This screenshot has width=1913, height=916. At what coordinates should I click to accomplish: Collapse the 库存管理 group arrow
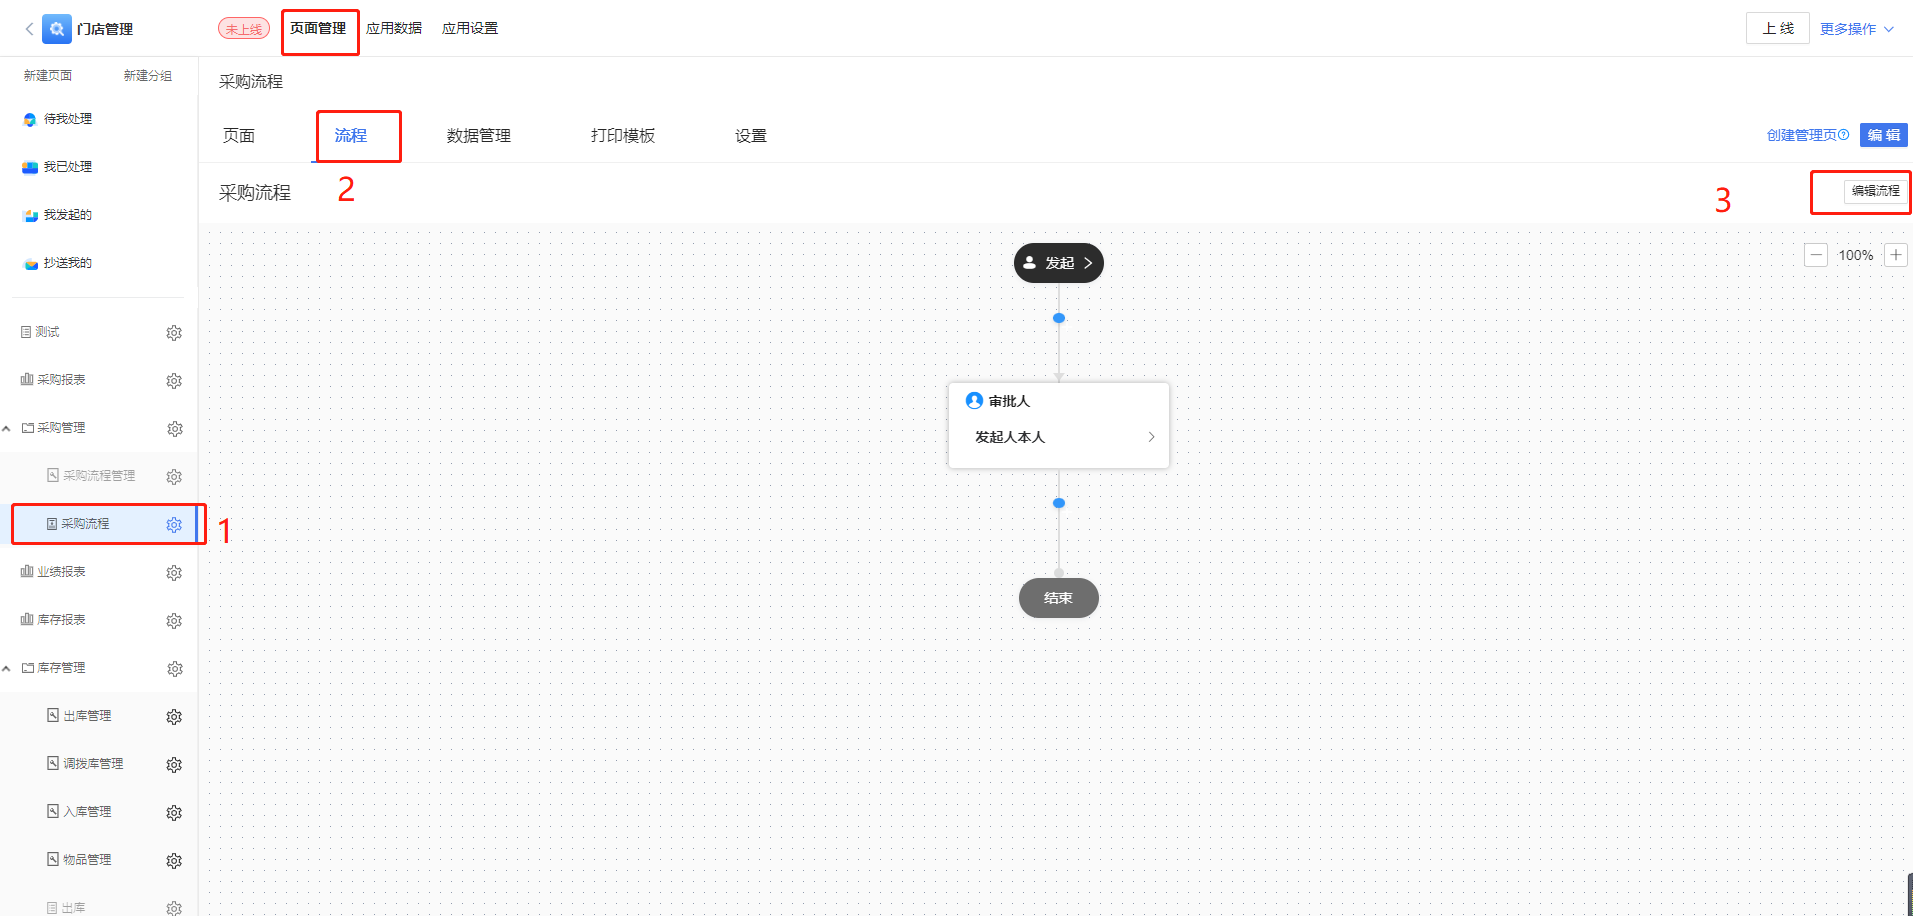[x=7, y=668]
